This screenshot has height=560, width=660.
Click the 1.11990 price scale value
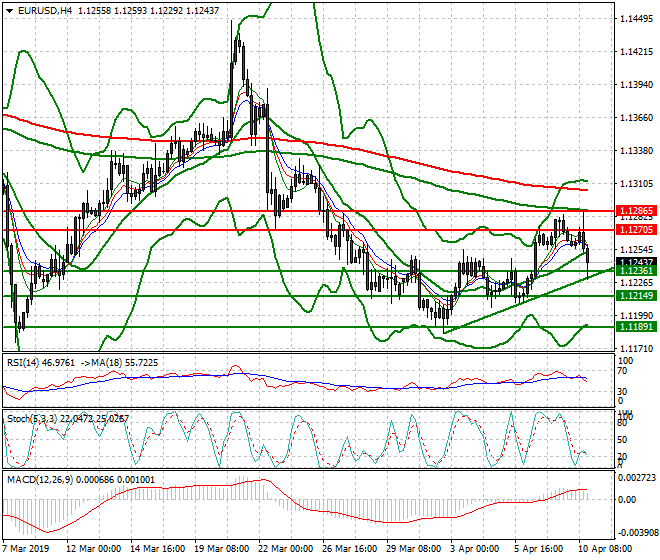(637, 315)
